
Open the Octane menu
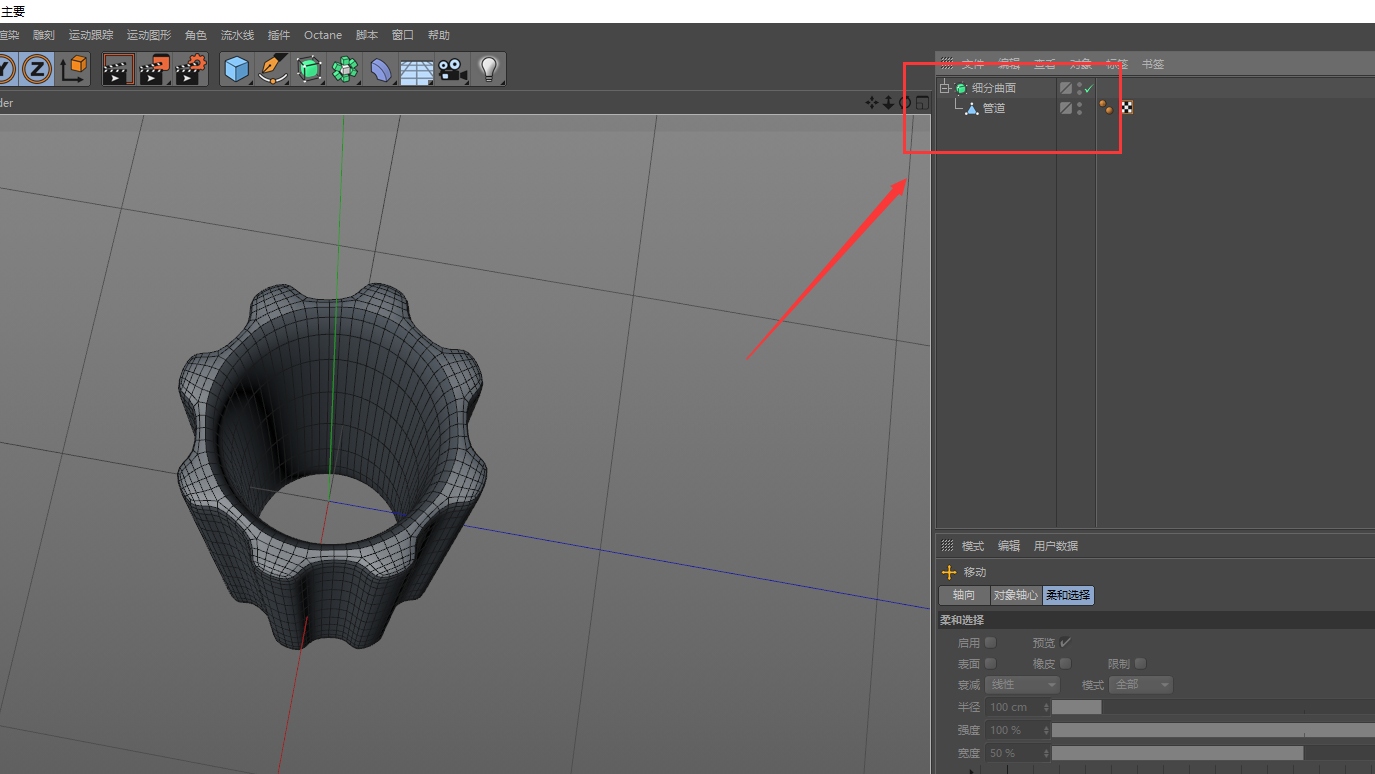tap(323, 35)
